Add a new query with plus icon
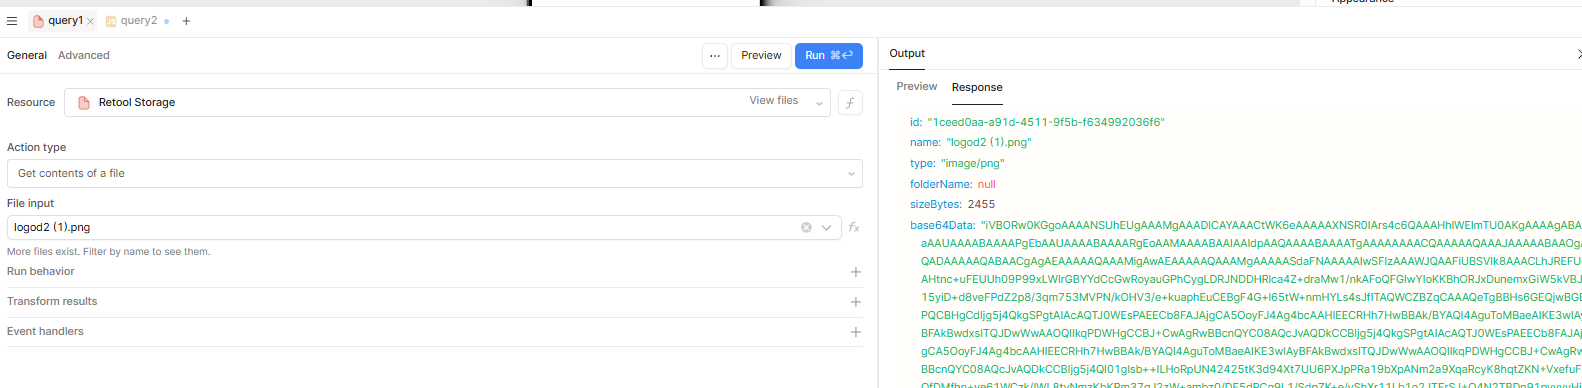 (186, 21)
